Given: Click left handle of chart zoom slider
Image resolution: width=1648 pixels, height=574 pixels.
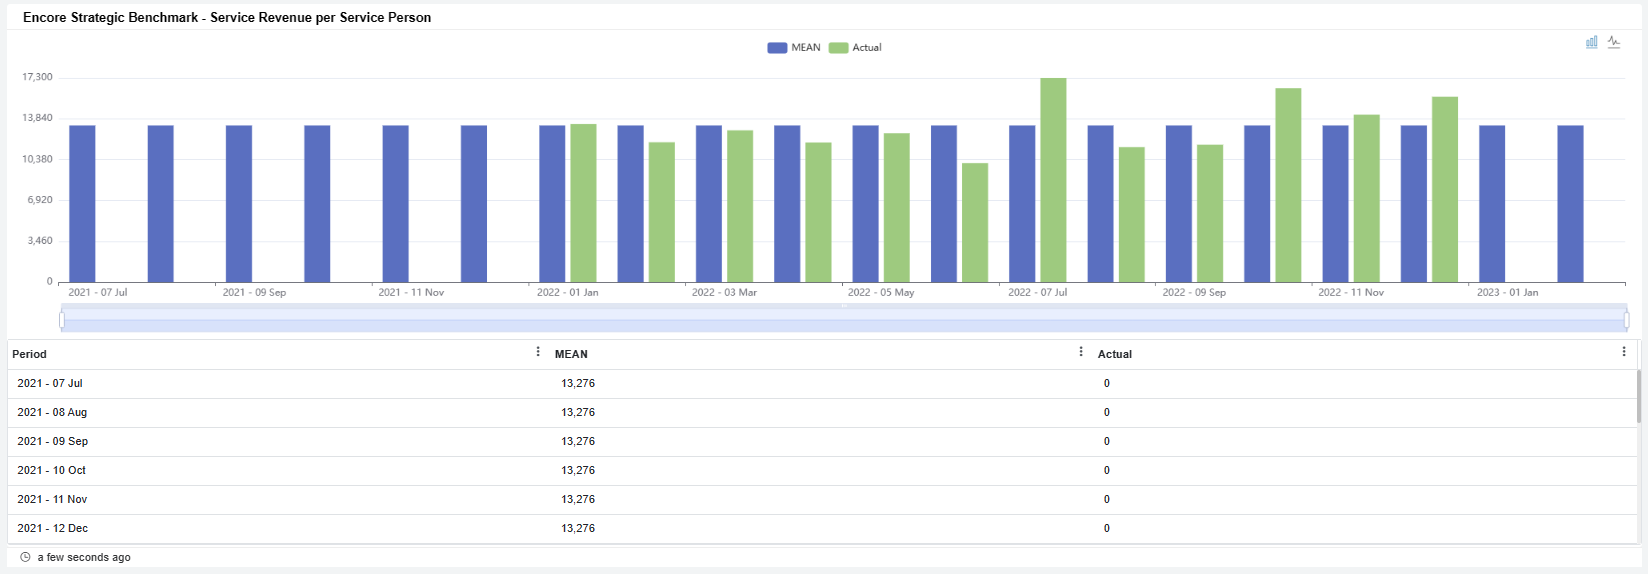Looking at the screenshot, I should [x=62, y=320].
